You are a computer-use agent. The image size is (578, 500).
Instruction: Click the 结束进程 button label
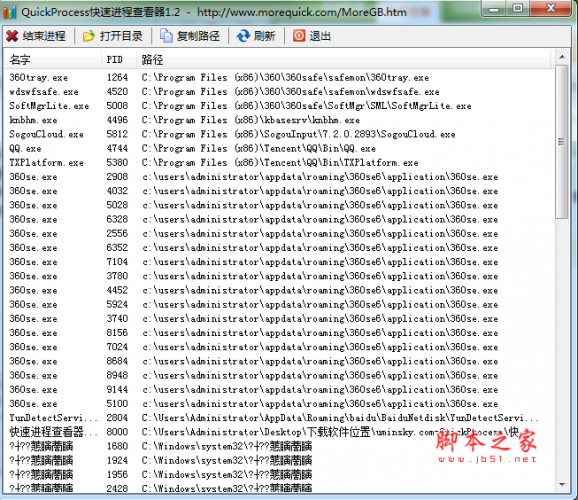44,36
